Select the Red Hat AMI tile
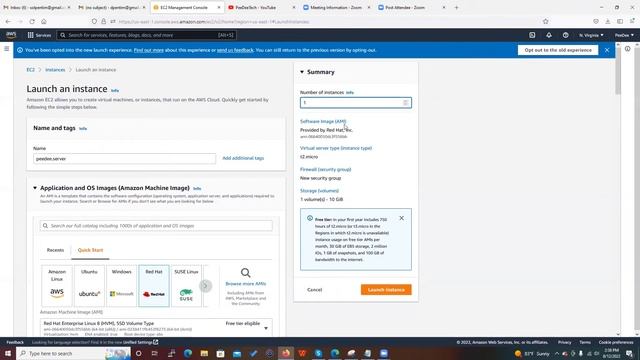 pyautogui.click(x=154, y=286)
